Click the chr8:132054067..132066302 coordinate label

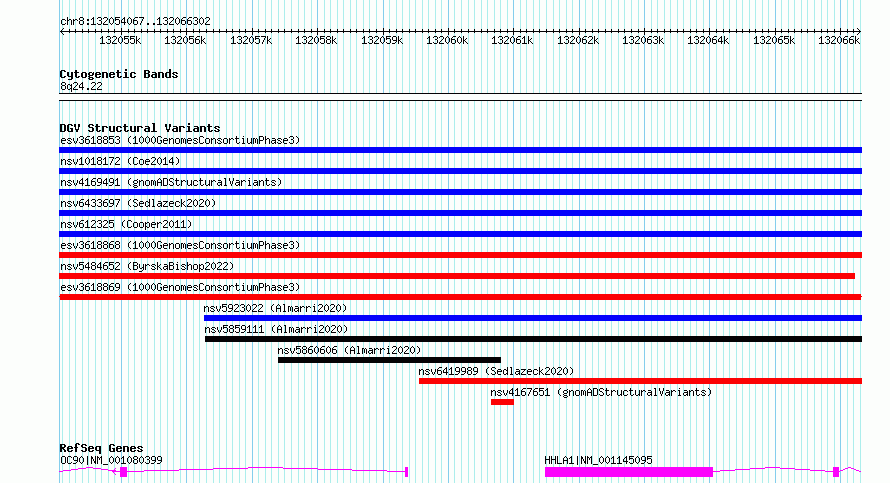tap(135, 21)
